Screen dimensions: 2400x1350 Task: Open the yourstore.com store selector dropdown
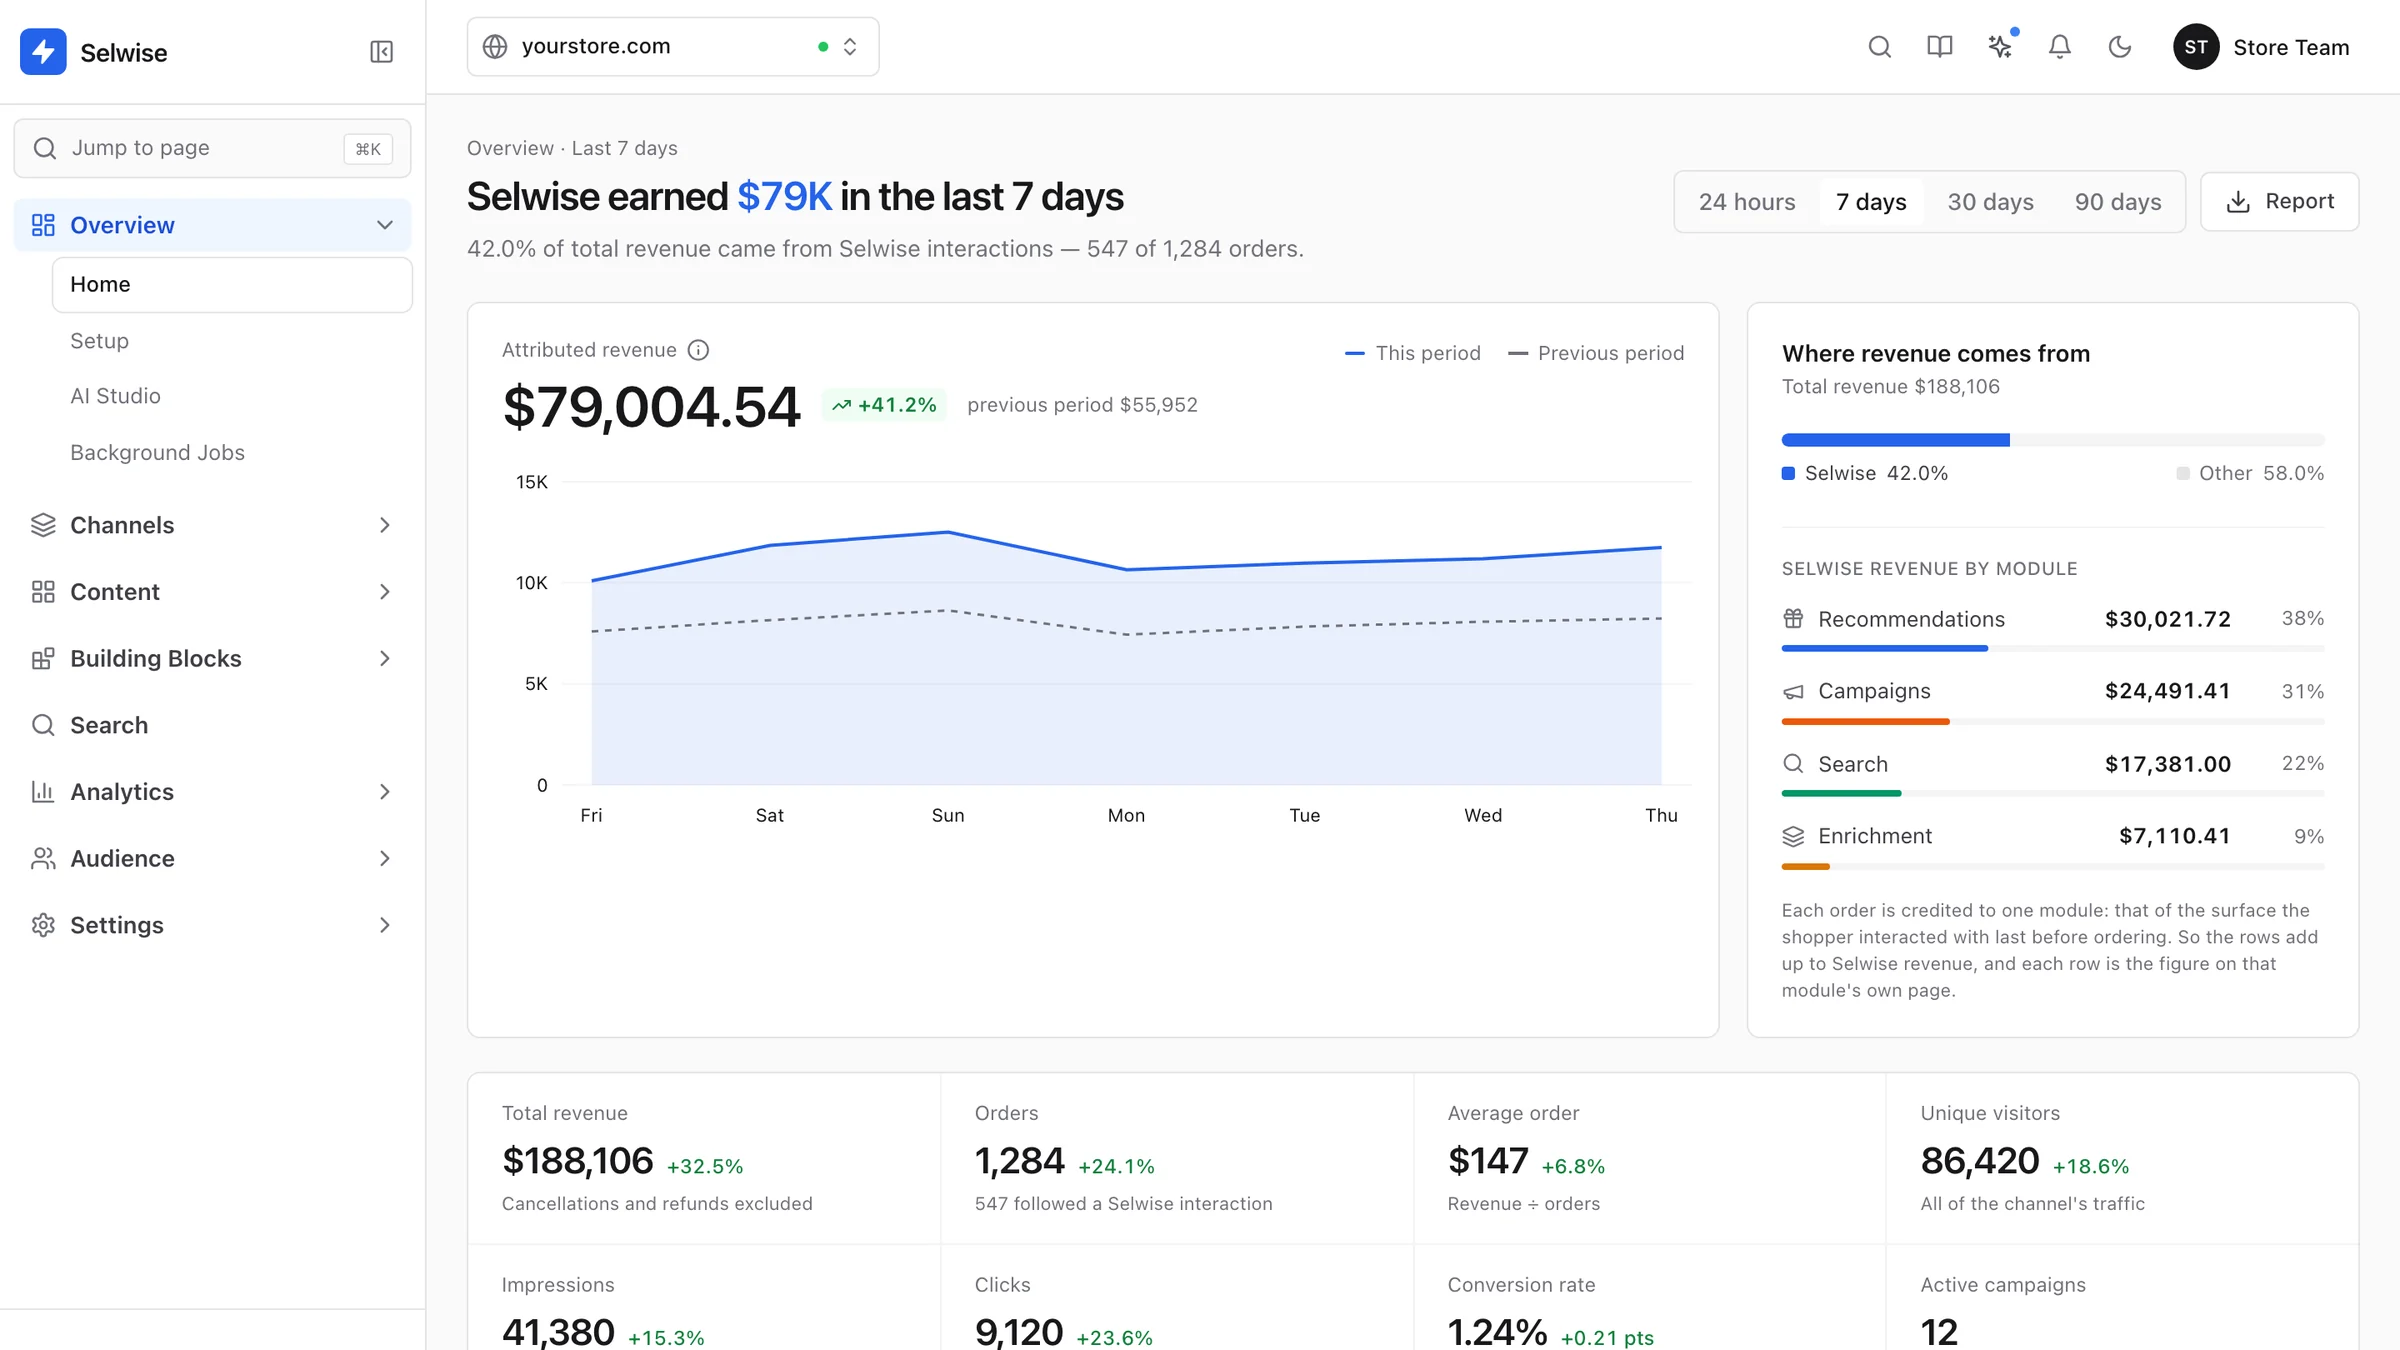(x=673, y=46)
